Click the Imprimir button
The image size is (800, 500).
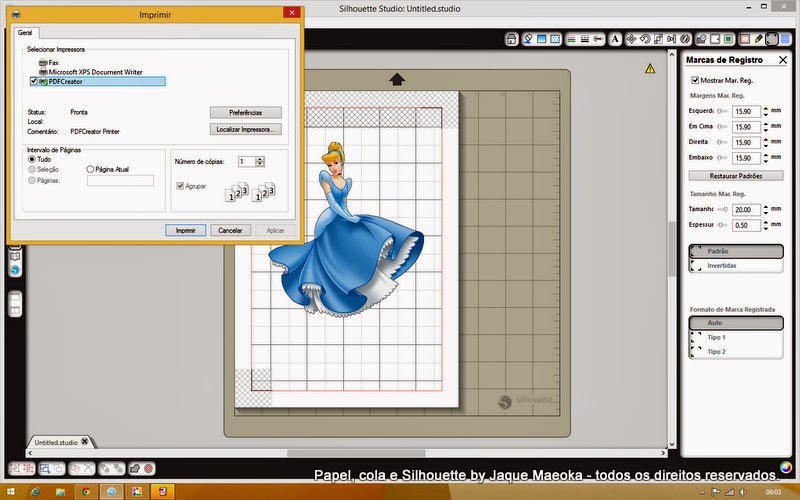pos(185,230)
